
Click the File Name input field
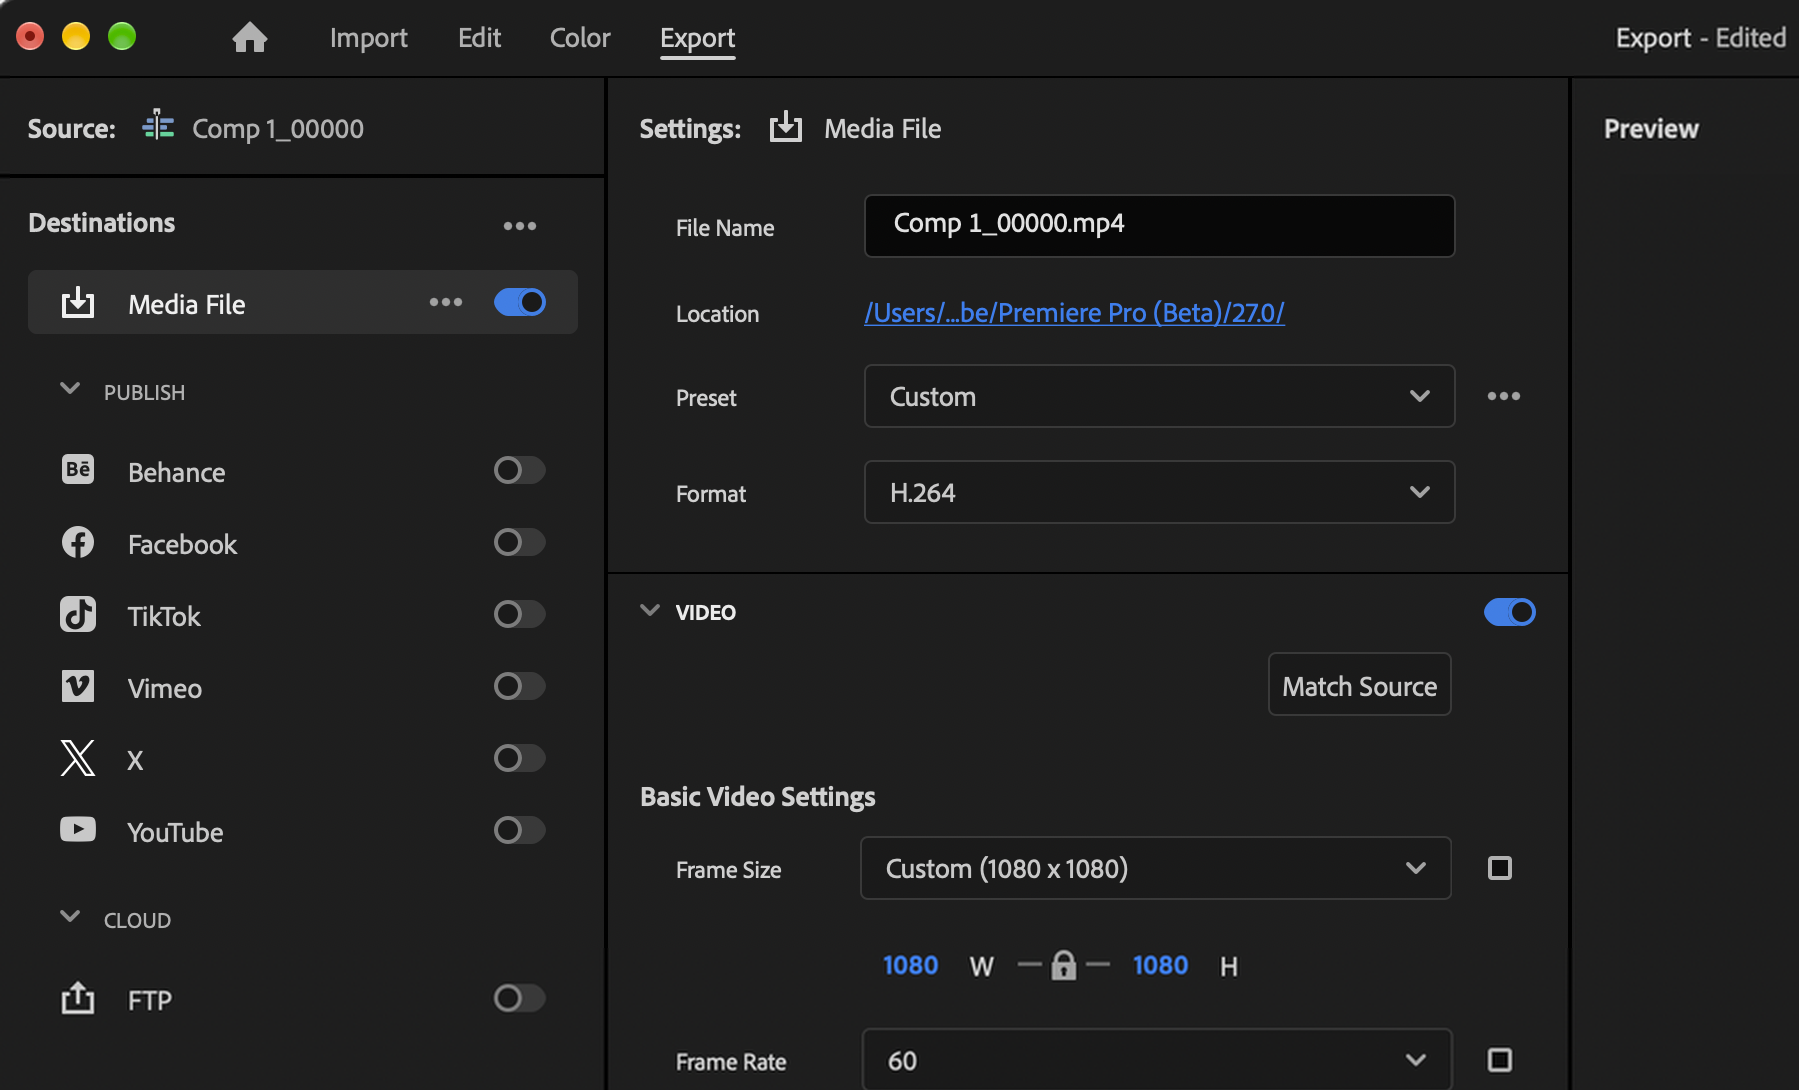[1159, 225]
